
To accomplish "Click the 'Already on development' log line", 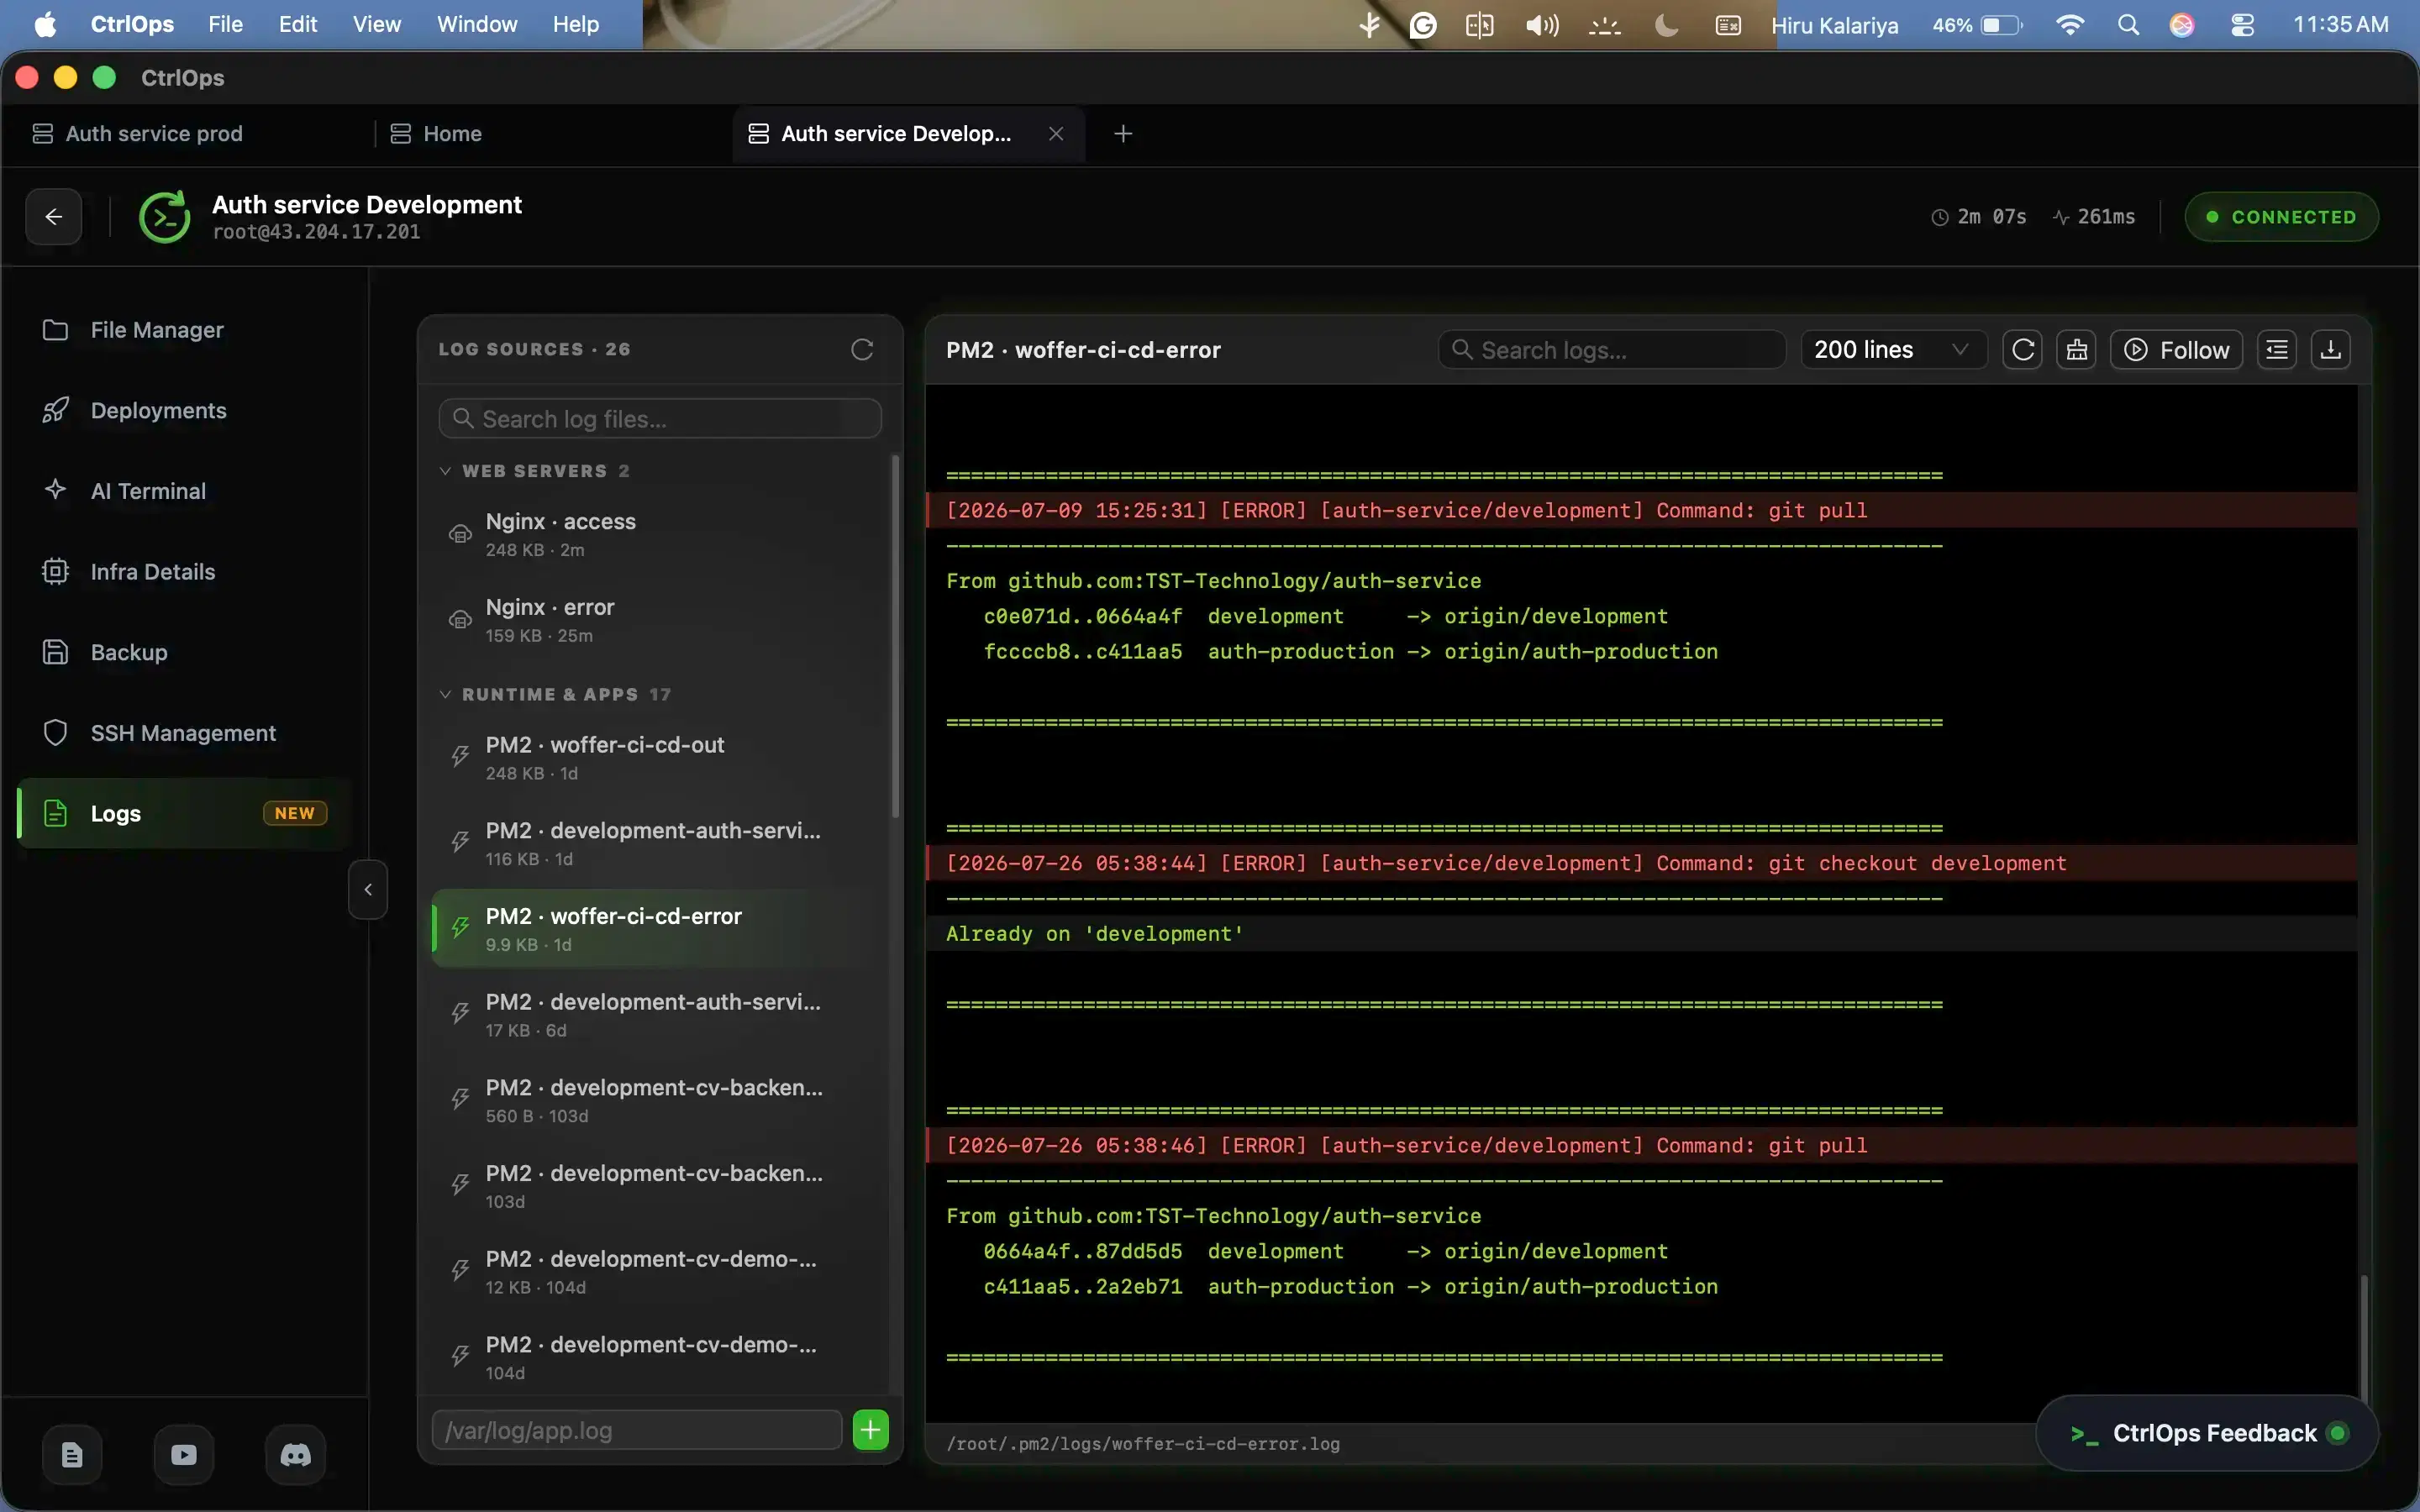I will [x=1642, y=933].
